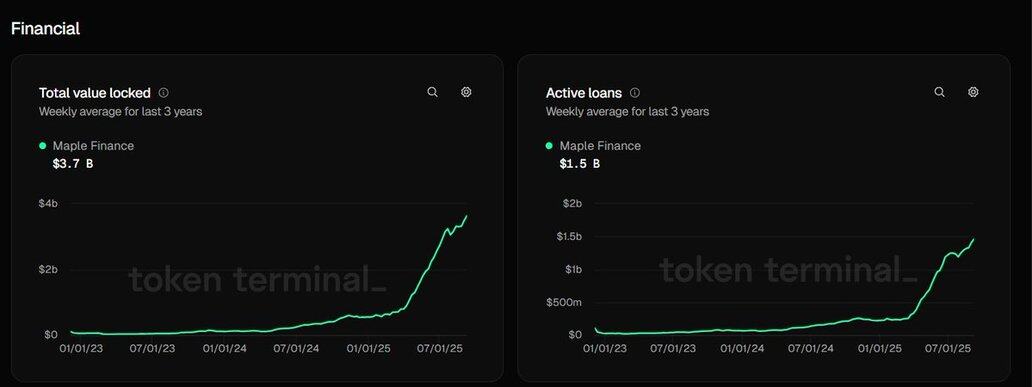The width and height of the screenshot is (1032, 387).
Task: Click the token terminal_ watermark in Active loans chart
Action: pos(788,271)
